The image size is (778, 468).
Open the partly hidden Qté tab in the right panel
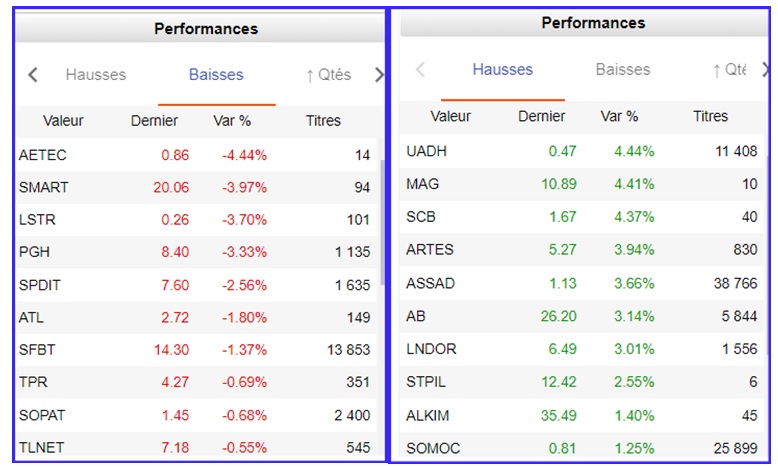(x=729, y=70)
